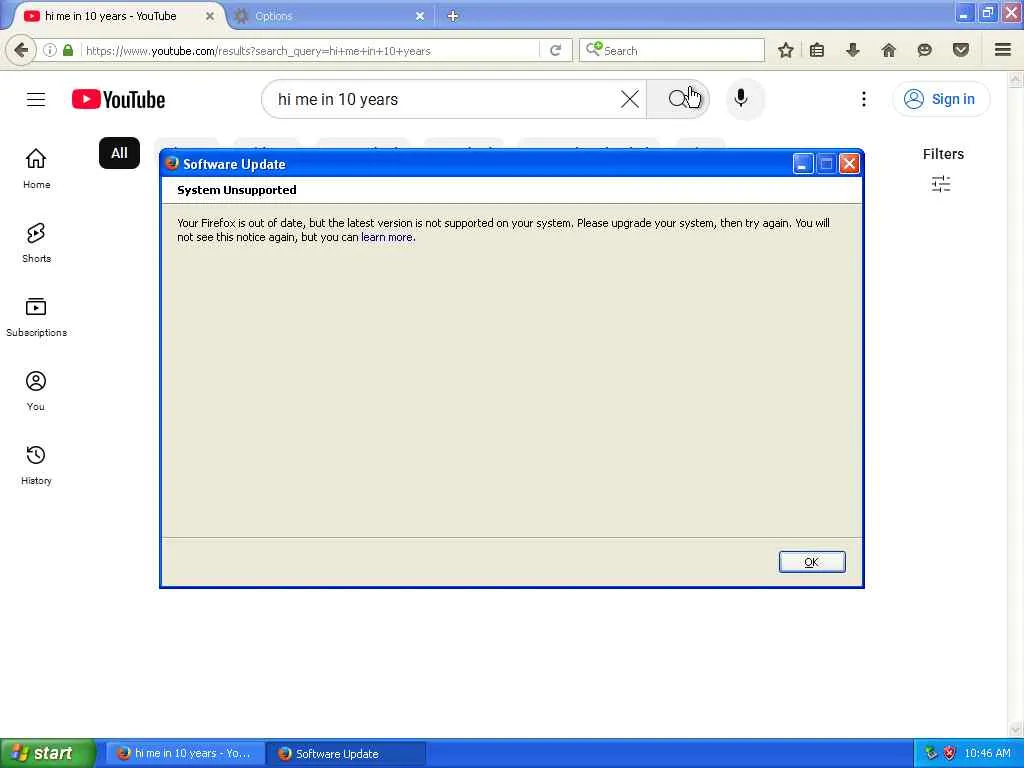Close the Options tab

pos(420,16)
